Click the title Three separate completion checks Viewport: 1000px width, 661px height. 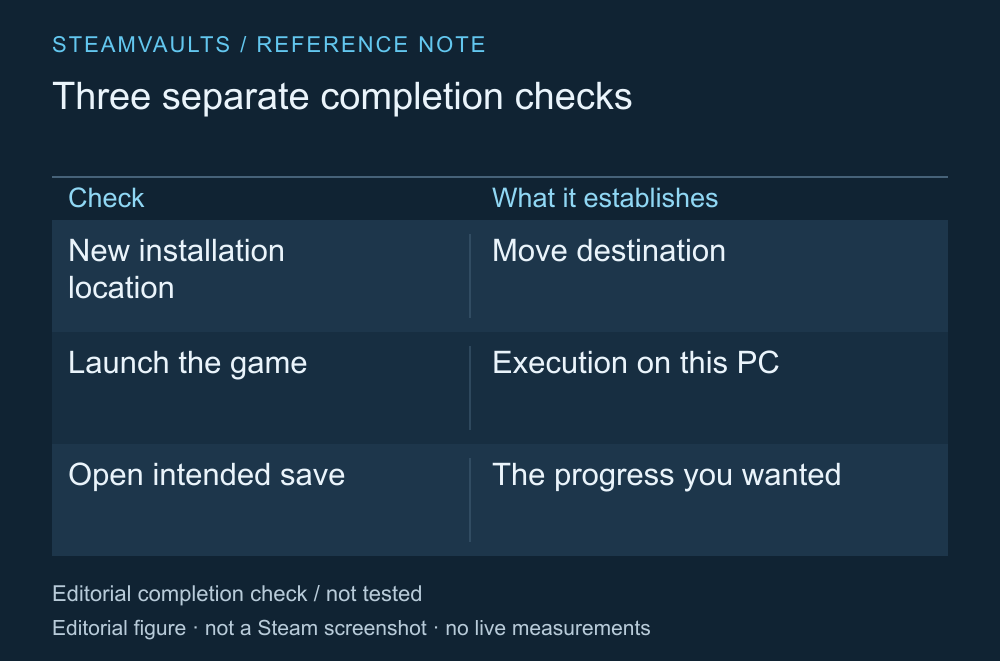click(342, 97)
